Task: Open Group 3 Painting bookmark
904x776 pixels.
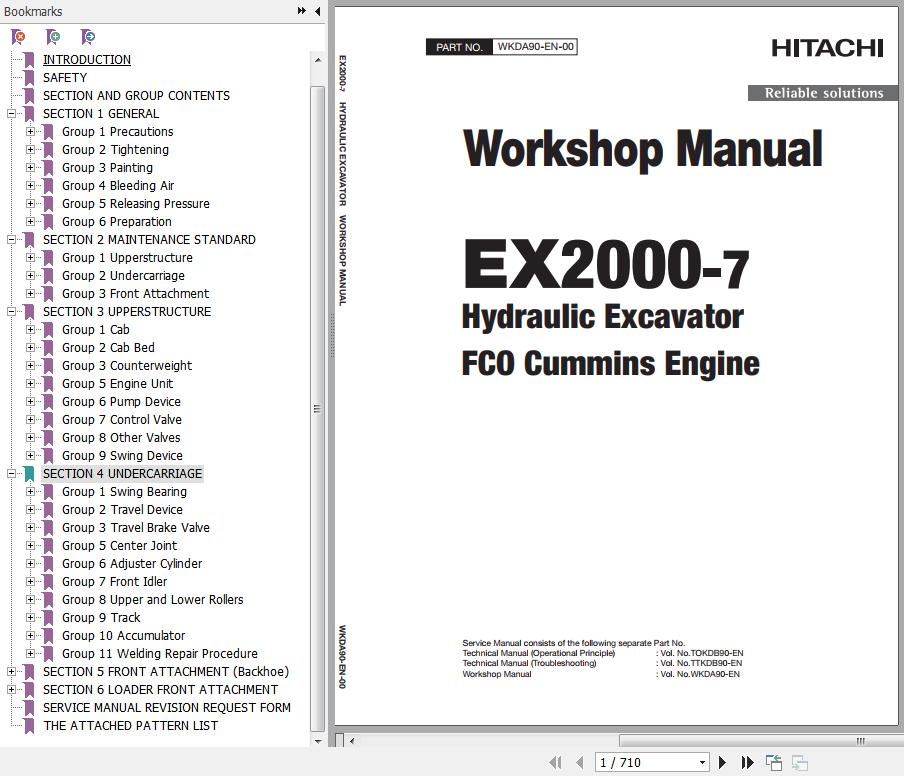Action: [107, 168]
